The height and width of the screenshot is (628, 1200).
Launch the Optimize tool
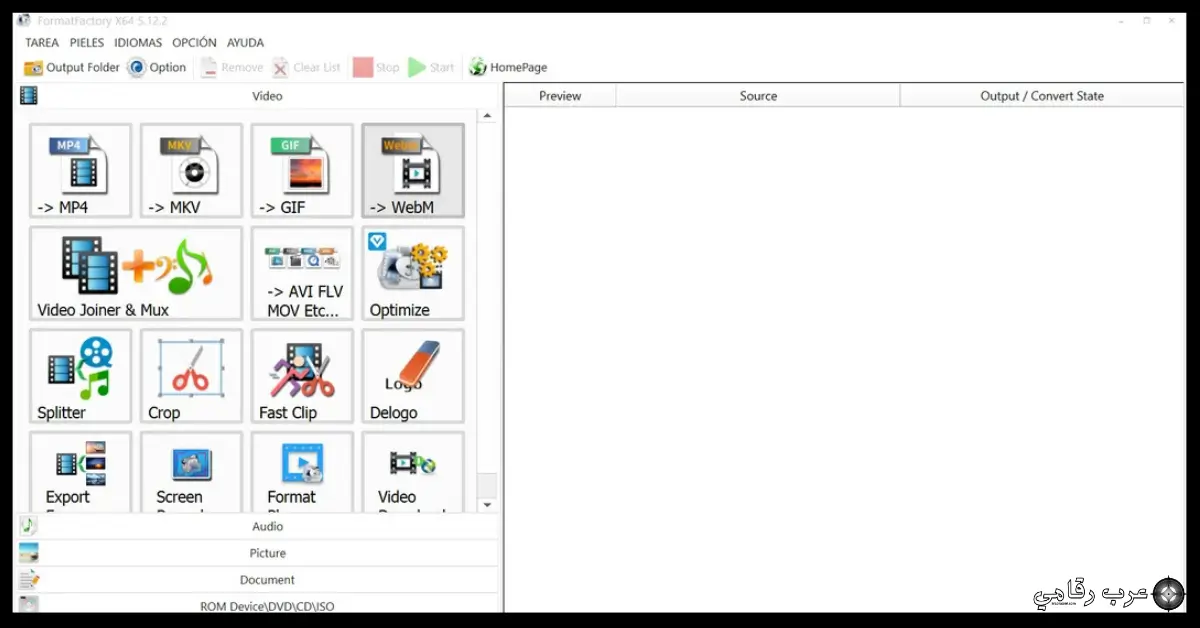tap(412, 273)
